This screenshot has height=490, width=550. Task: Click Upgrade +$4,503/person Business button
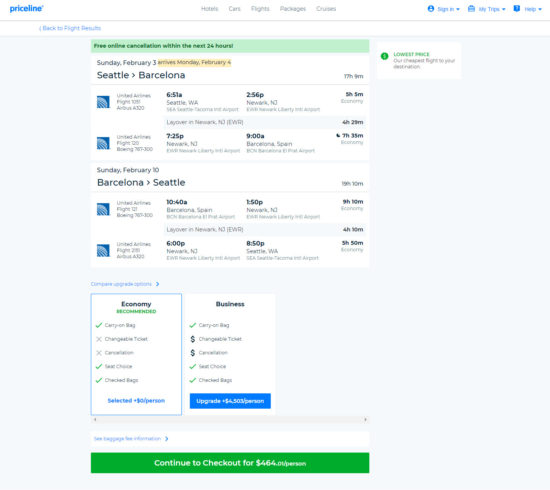pos(230,401)
